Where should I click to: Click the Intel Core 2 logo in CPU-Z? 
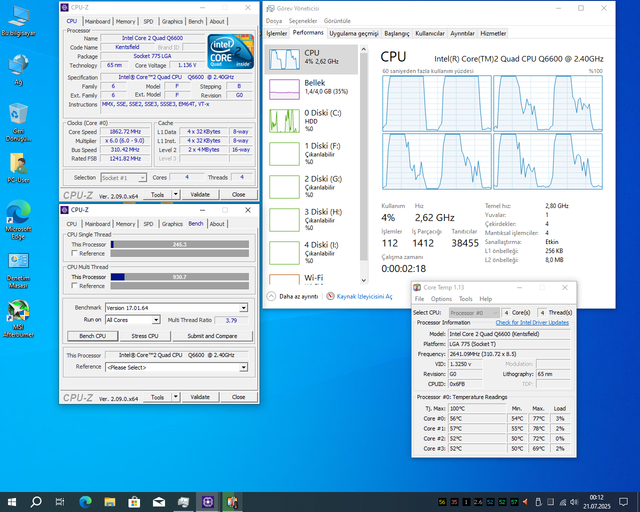[231, 51]
